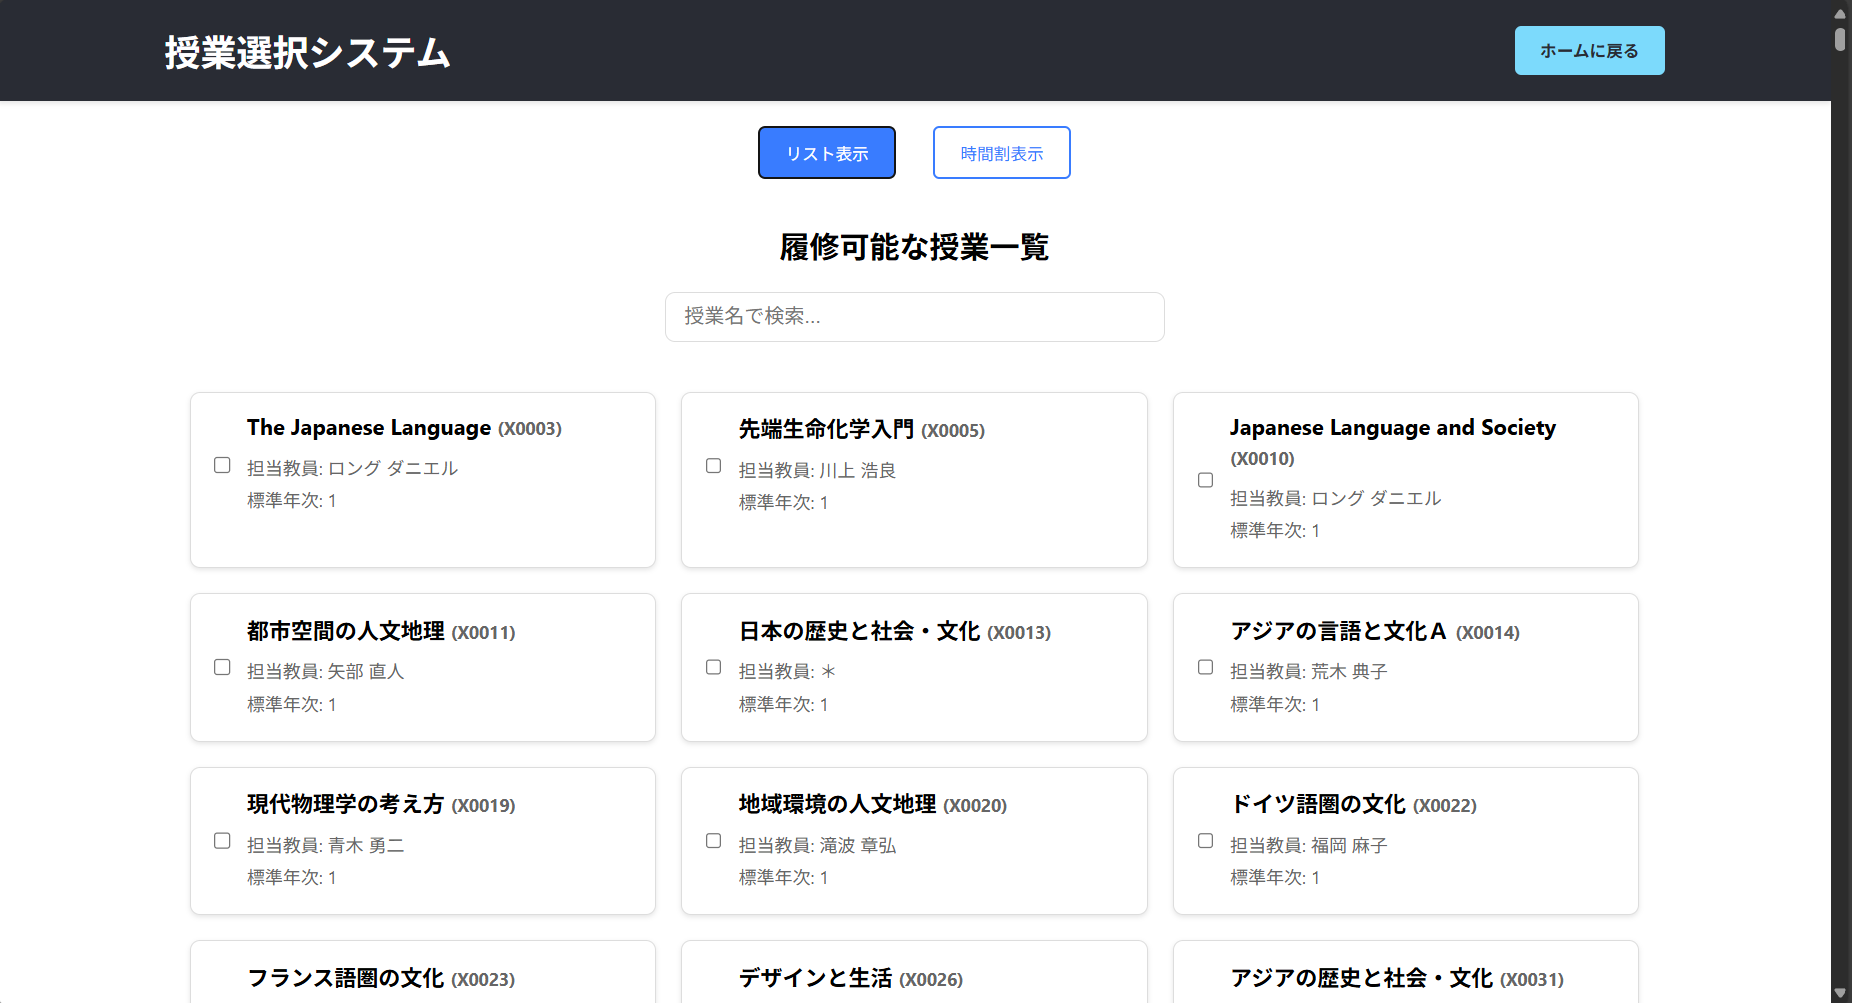Screen dimensions: 1852x1003
Task: Focus the 授業名で検索 search field
Action: (914, 317)
